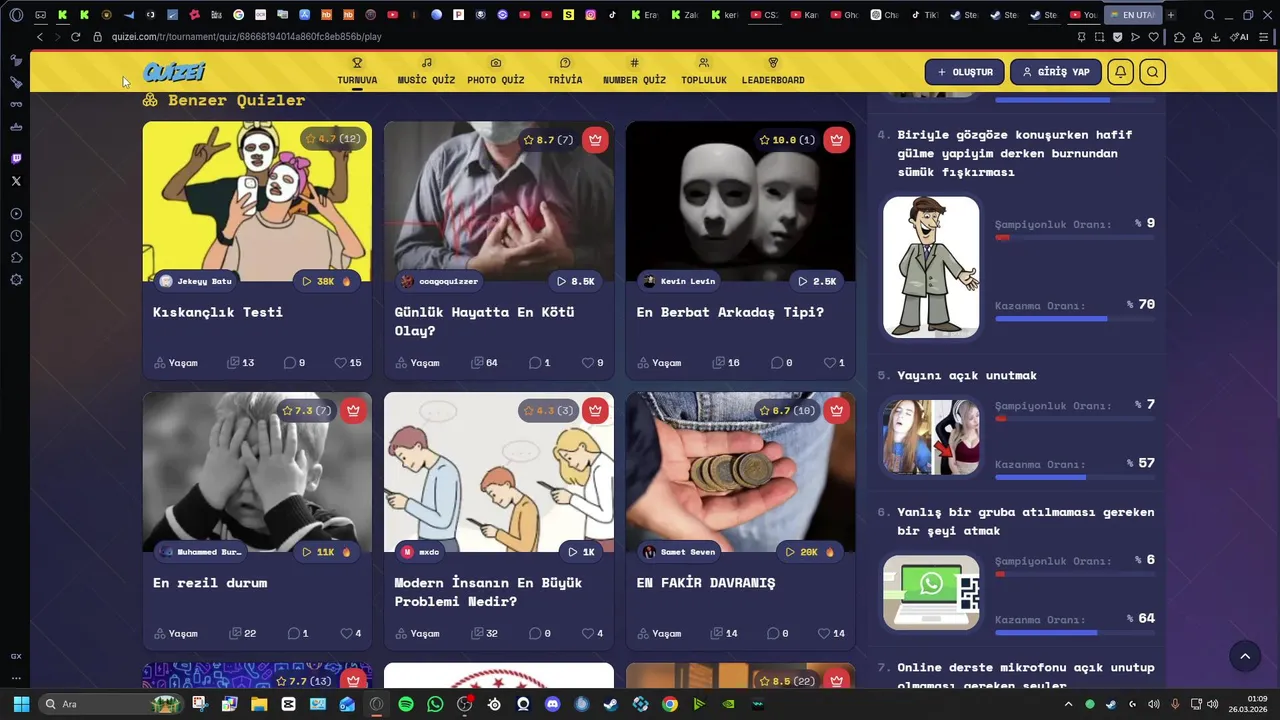Open Twitch icon in browser sidebar

pos(16,159)
